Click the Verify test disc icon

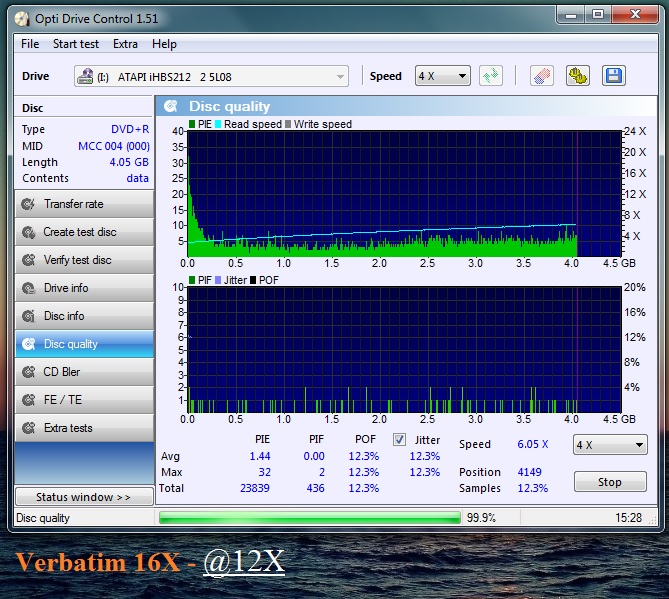29,260
